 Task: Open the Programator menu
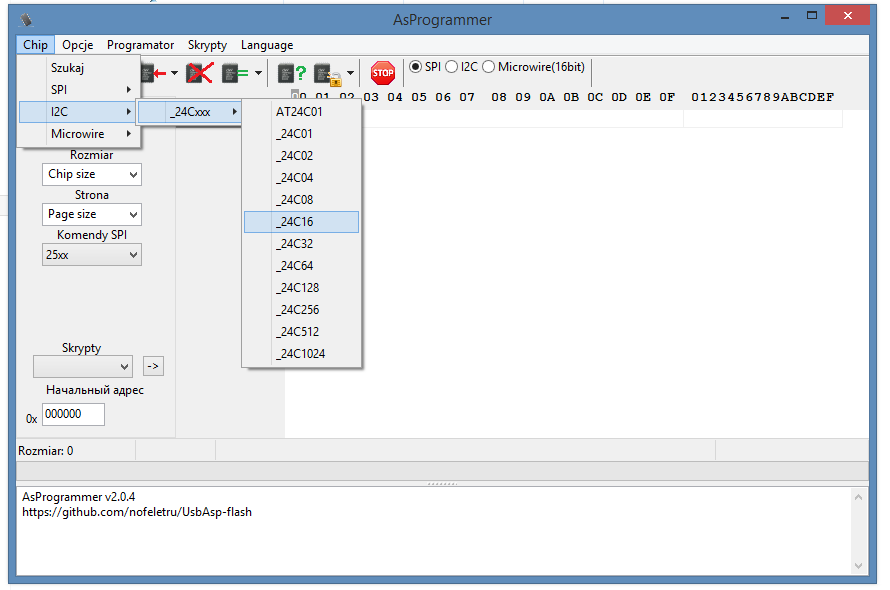pyautogui.click(x=140, y=45)
